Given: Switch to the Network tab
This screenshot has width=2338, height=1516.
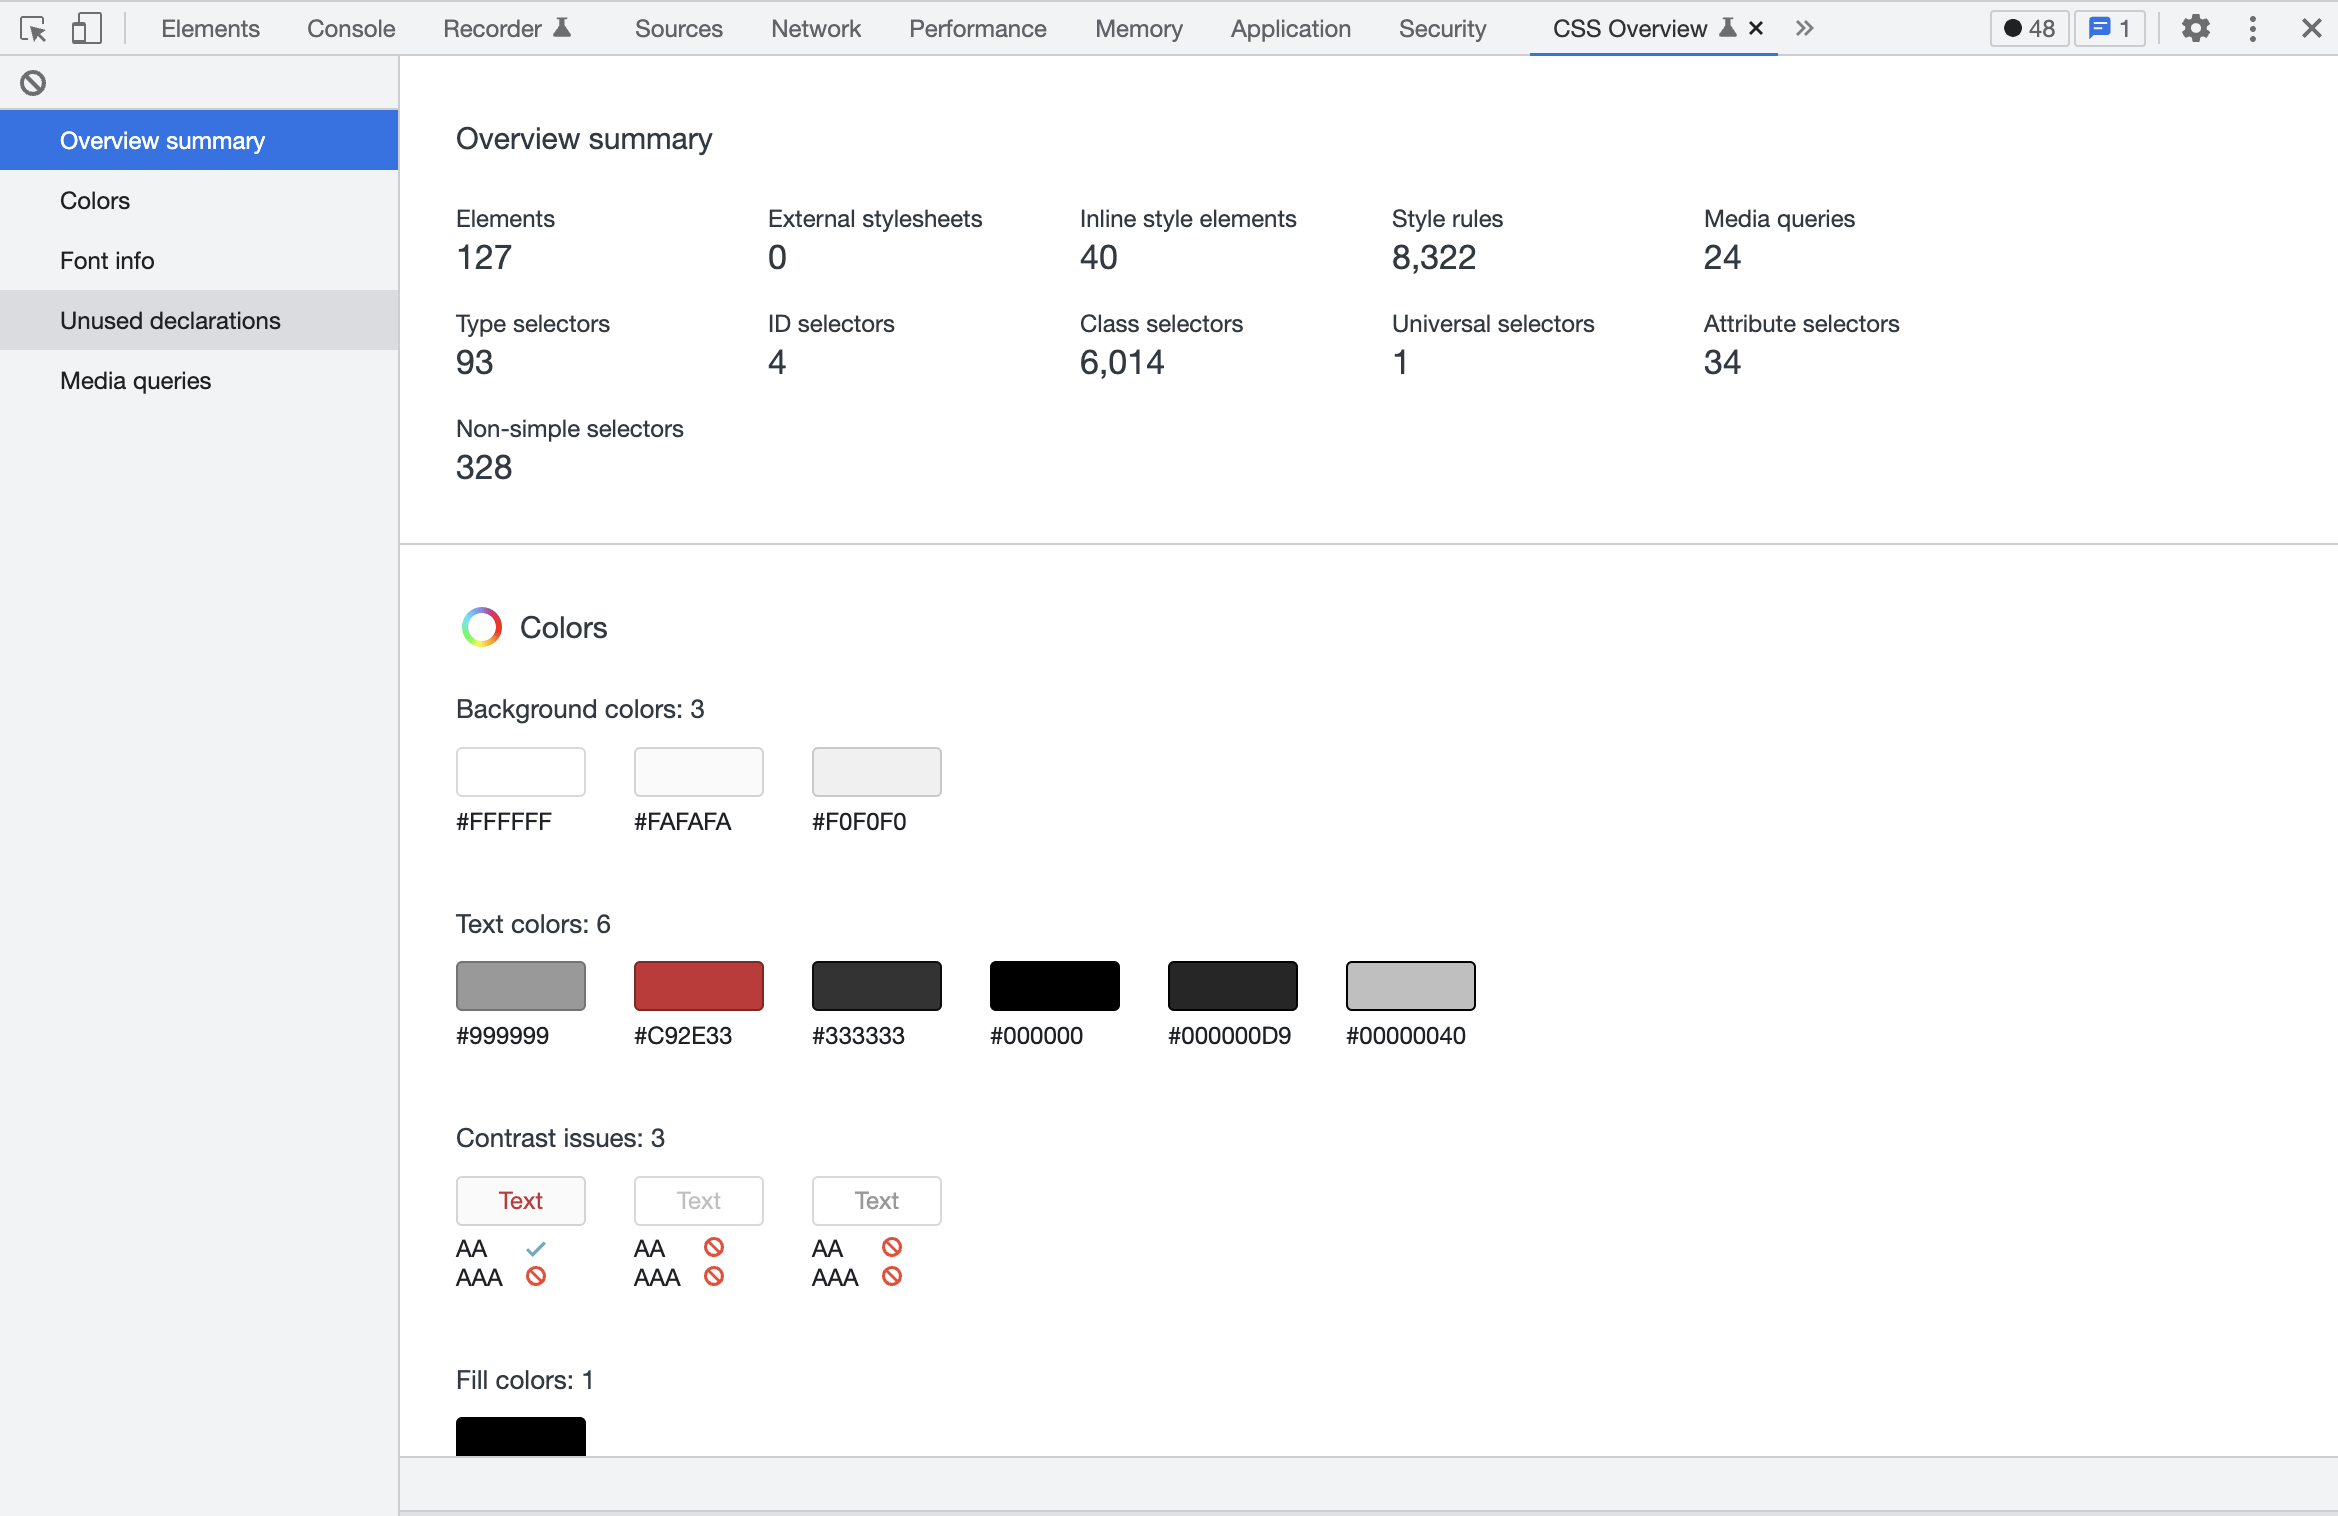Looking at the screenshot, I should pyautogui.click(x=815, y=29).
